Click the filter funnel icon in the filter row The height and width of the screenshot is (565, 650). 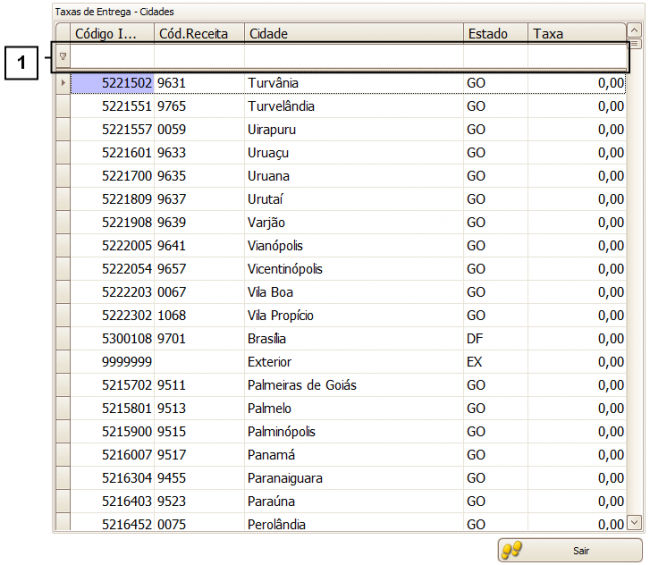(x=63, y=58)
